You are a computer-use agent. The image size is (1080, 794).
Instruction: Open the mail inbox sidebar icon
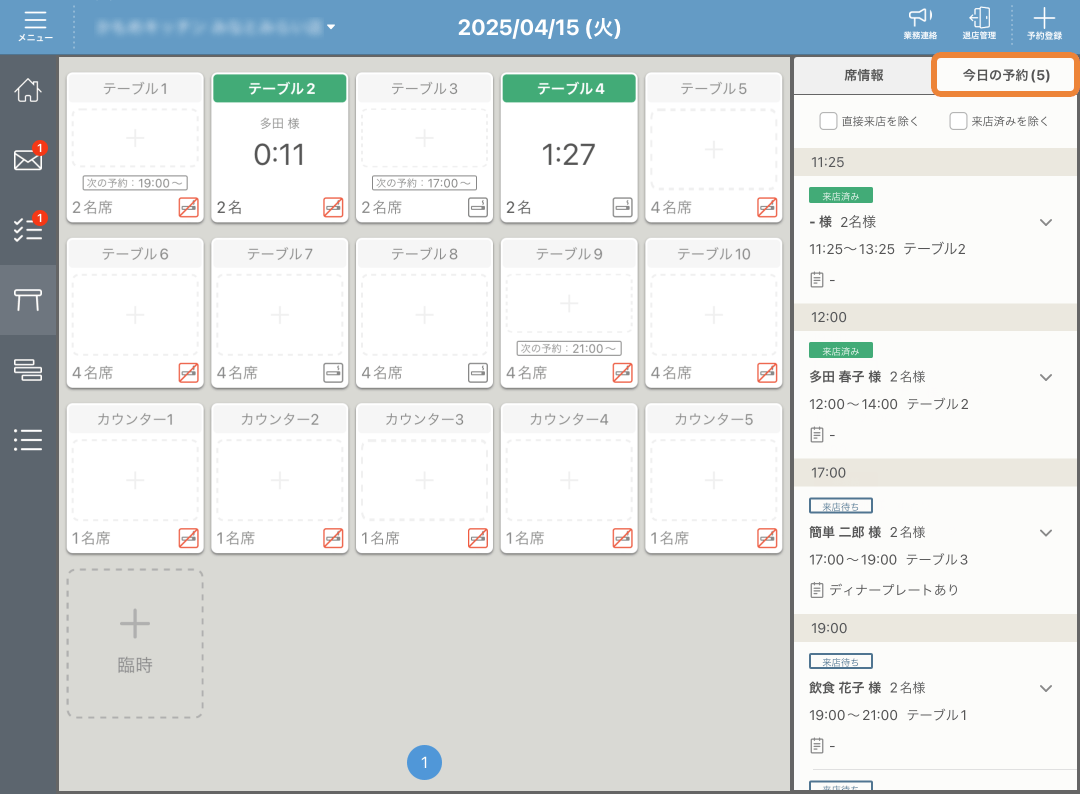tap(28, 160)
